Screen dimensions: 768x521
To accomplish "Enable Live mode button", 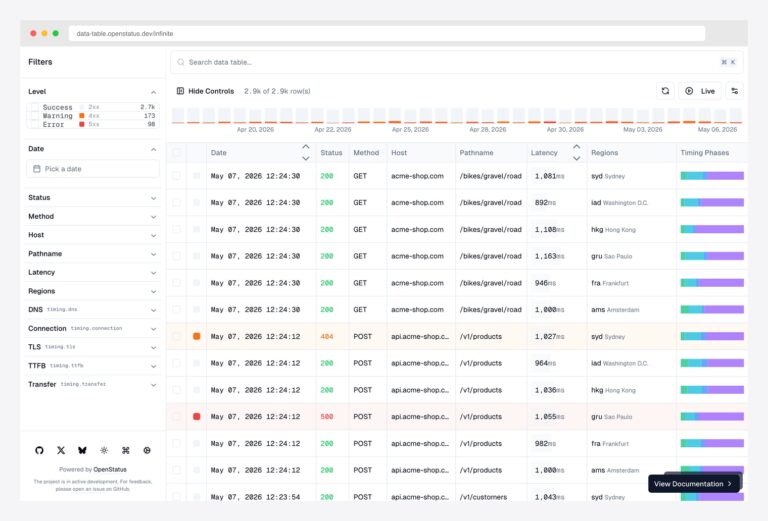I will 700,91.
